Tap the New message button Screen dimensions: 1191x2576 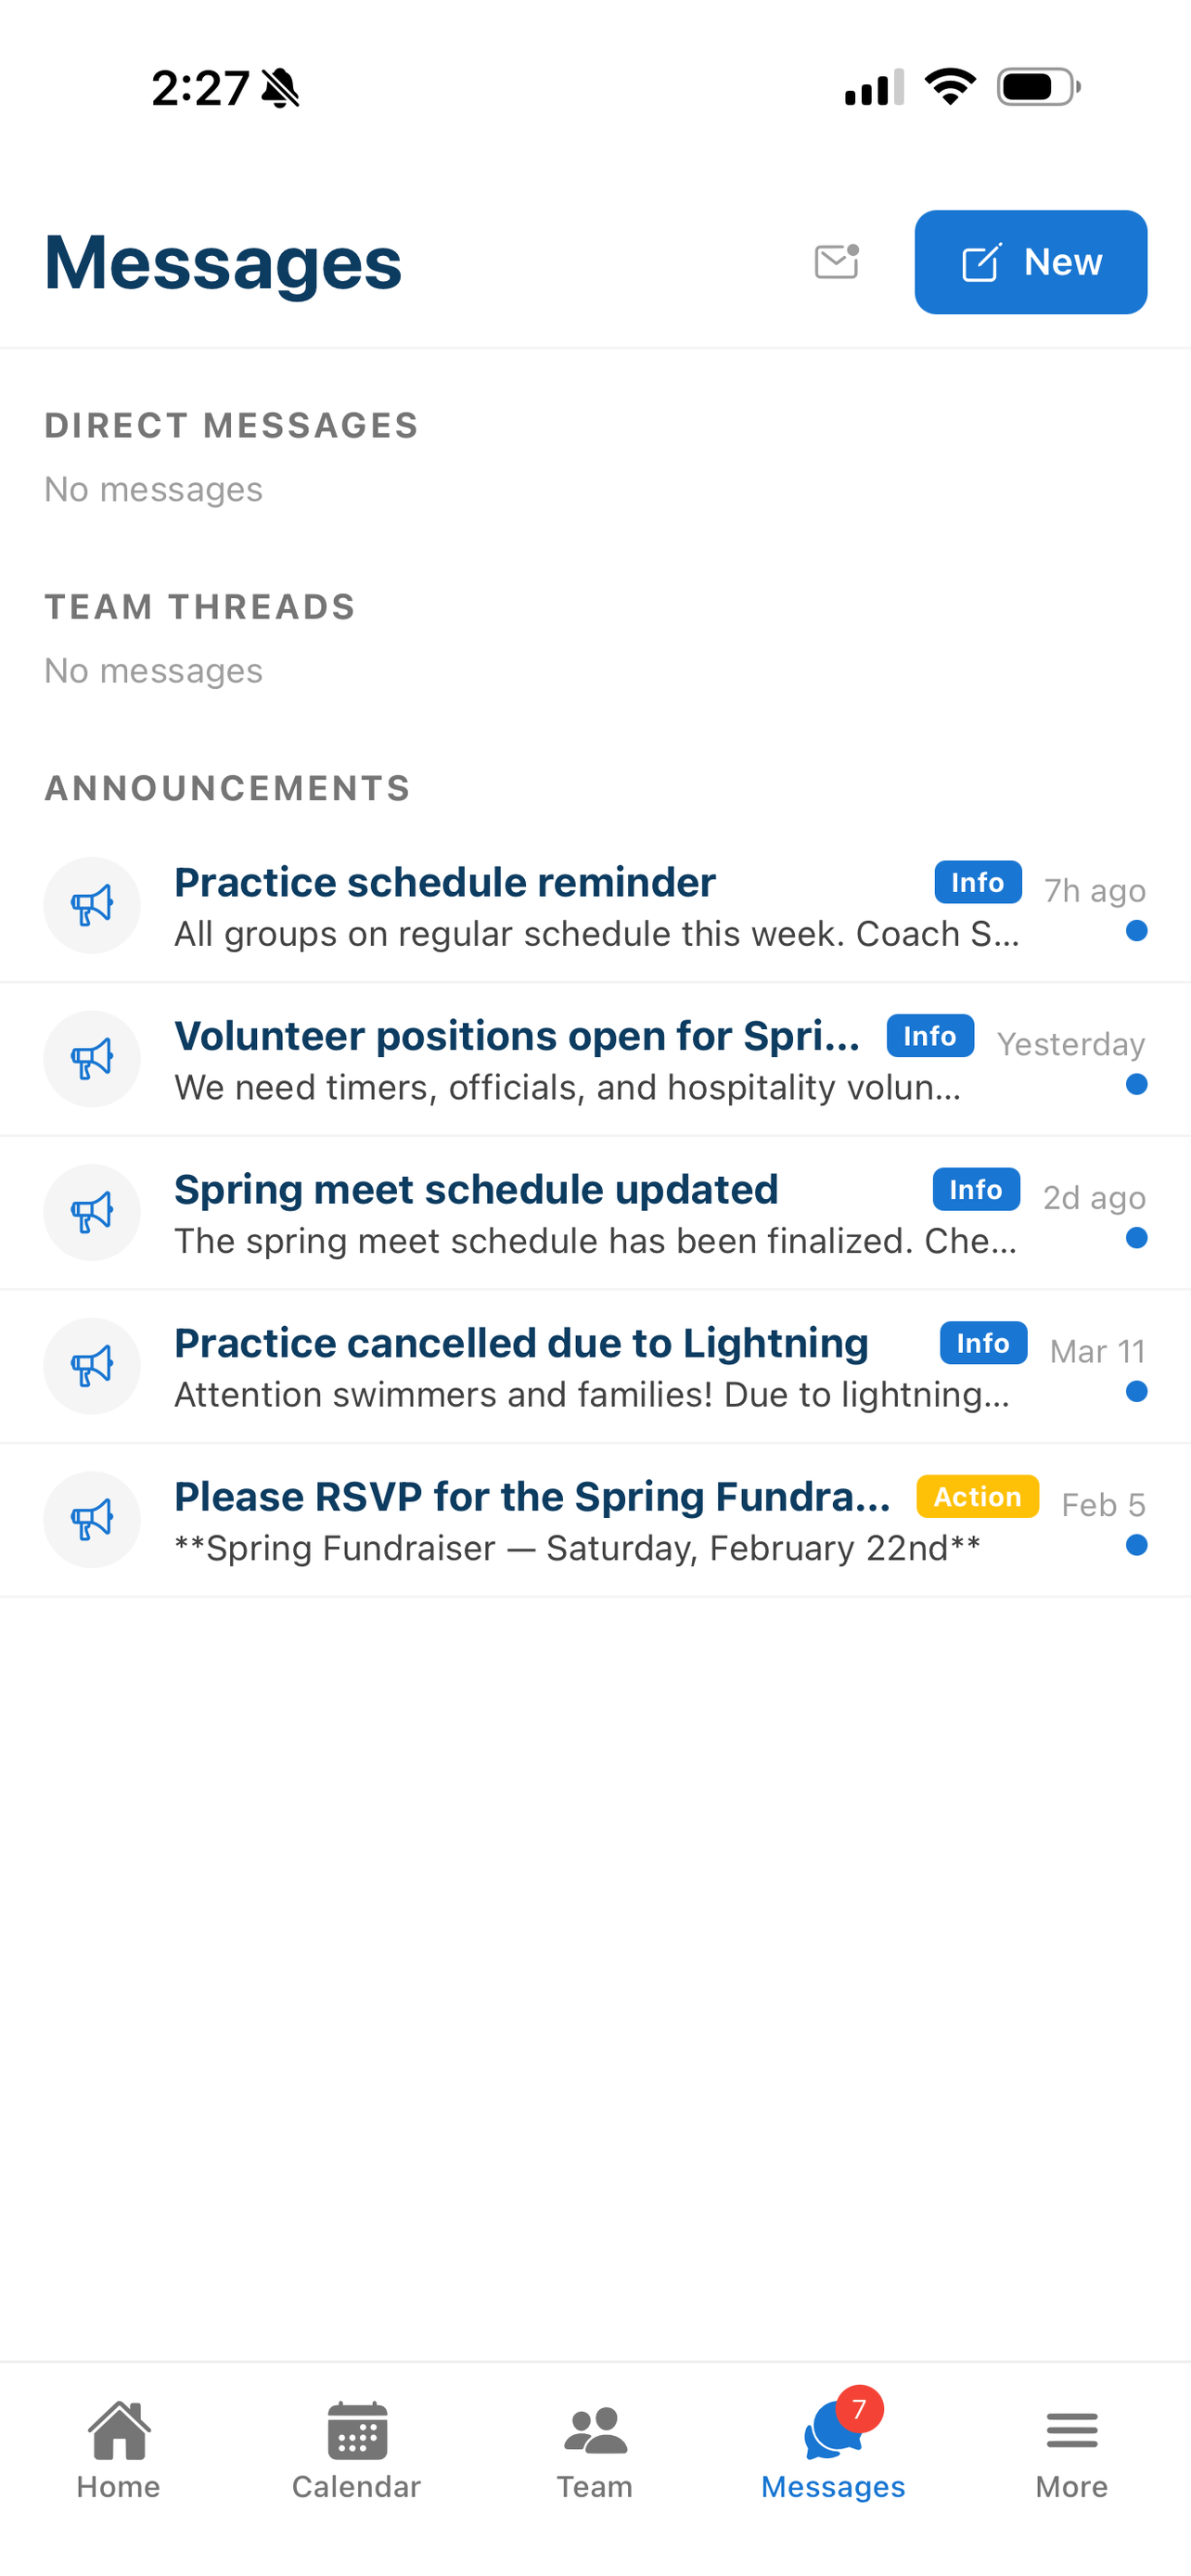[1030, 262]
